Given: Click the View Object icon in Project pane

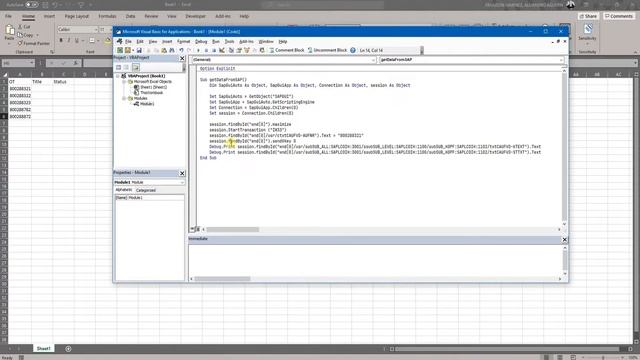Looking at the screenshot, I should click(x=127, y=67).
